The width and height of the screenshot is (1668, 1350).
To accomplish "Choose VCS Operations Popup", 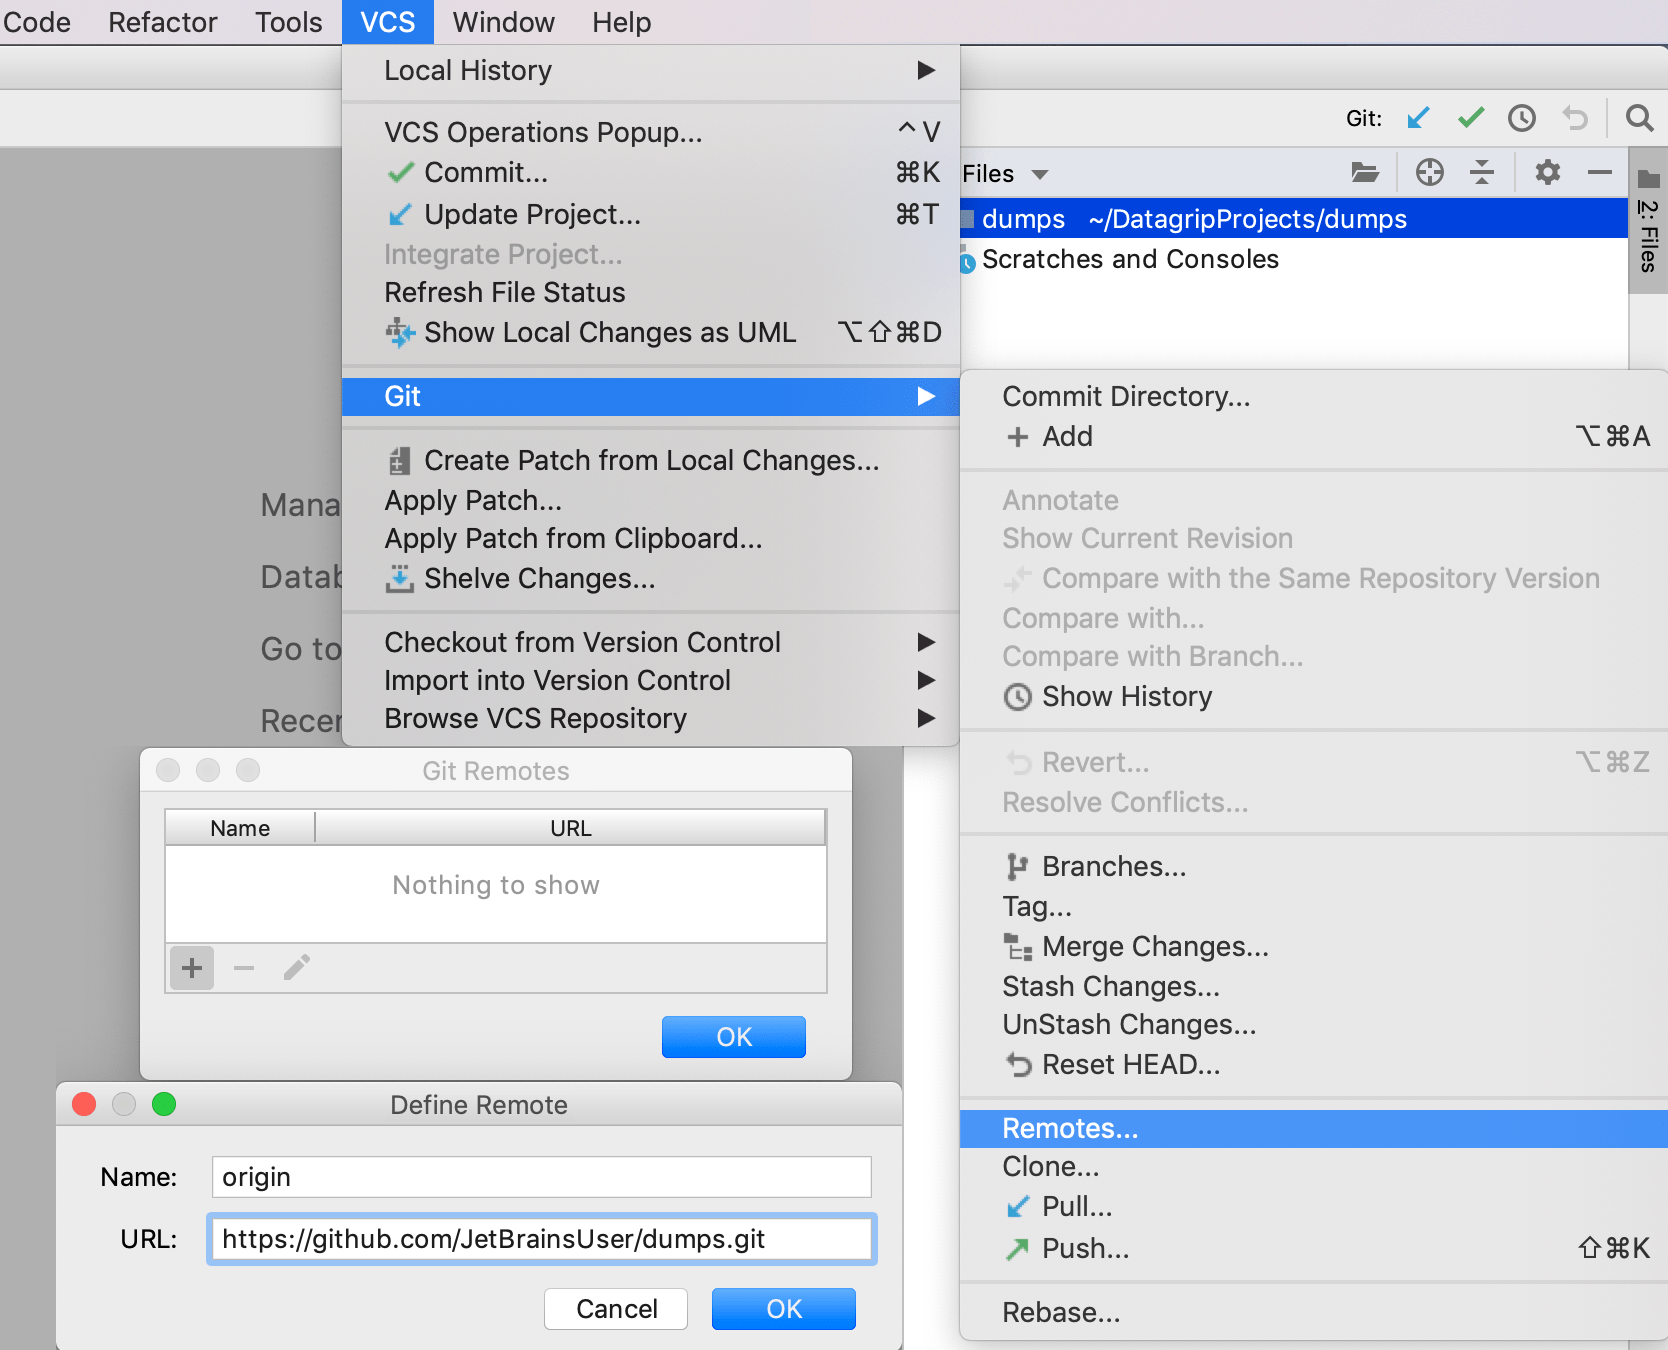I will (650, 132).
